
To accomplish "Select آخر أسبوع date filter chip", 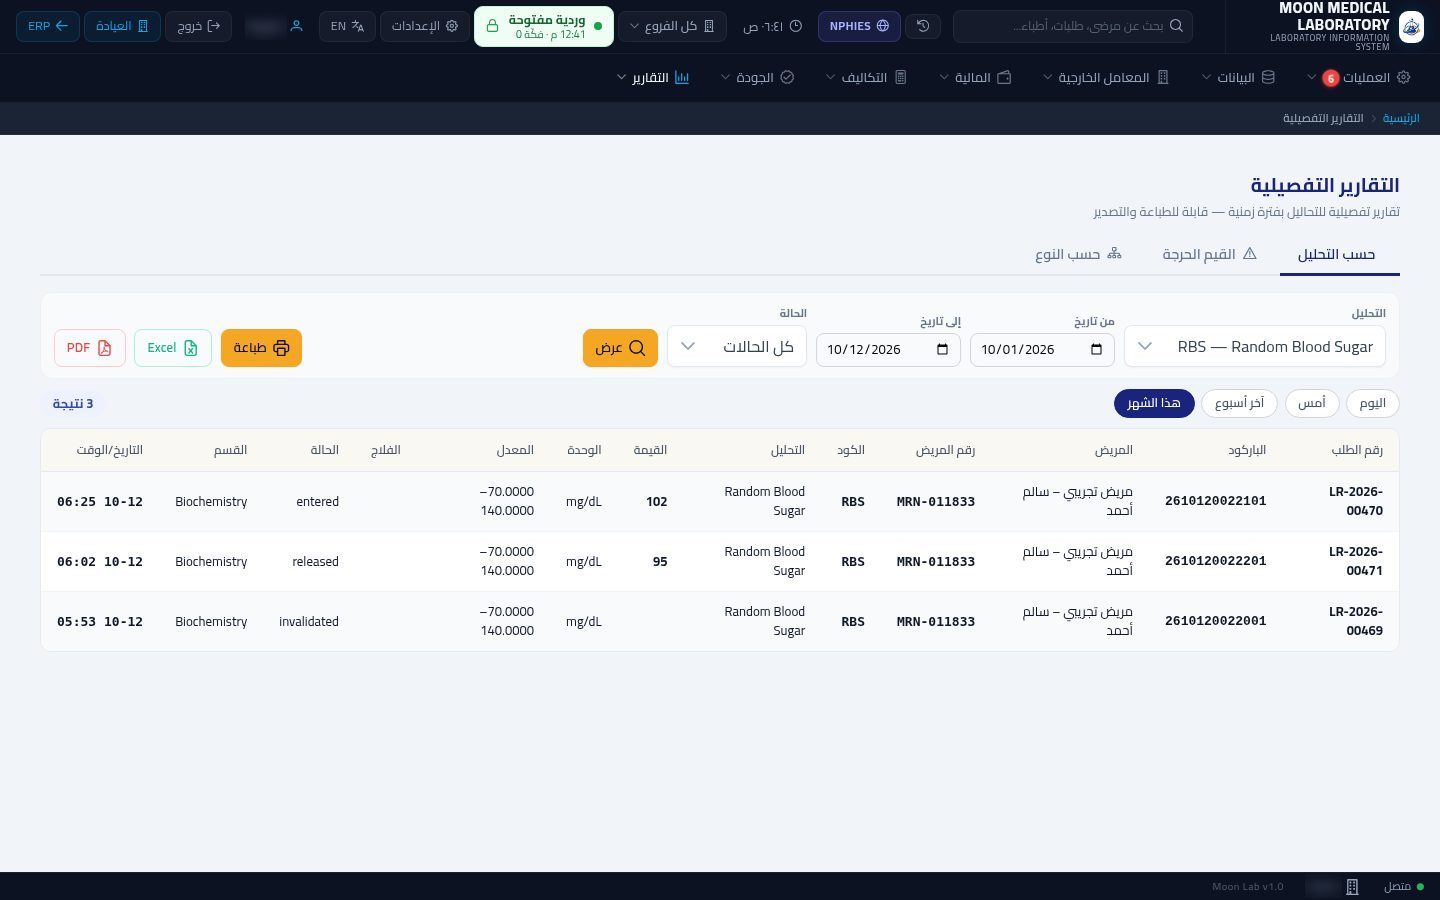I will [x=1239, y=403].
